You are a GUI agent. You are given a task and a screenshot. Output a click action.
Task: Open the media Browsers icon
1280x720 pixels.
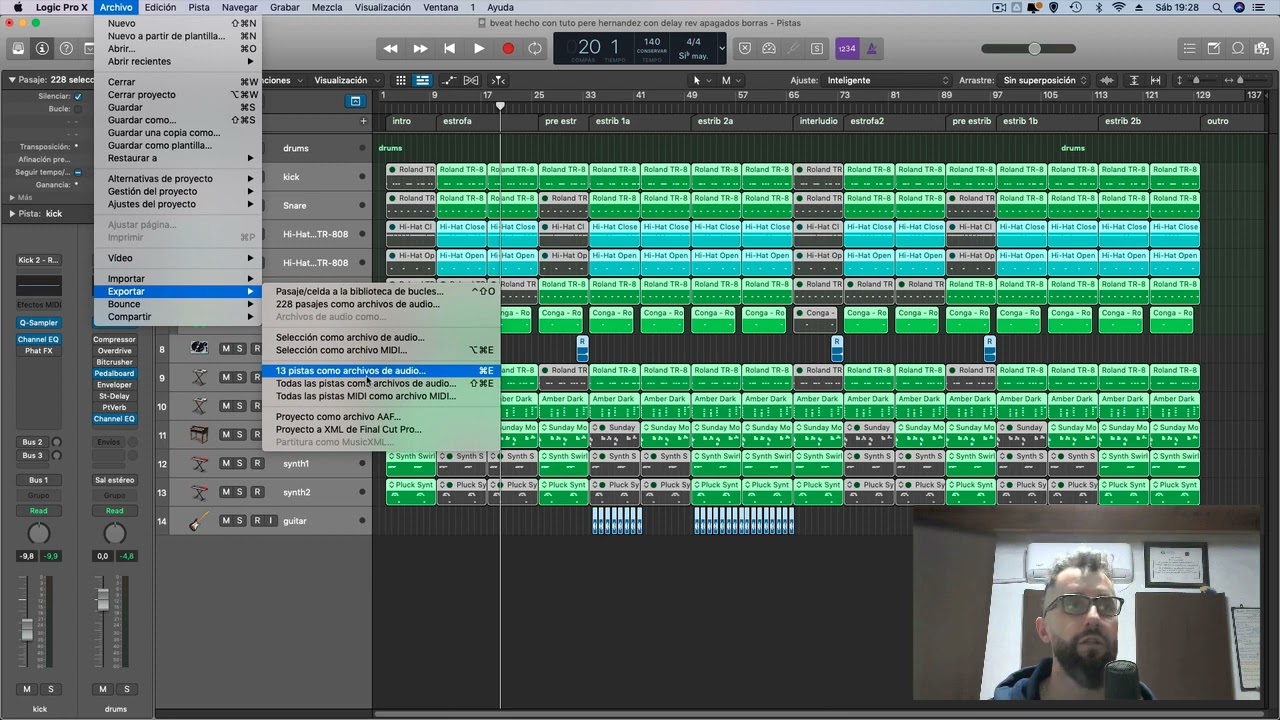[x=1262, y=48]
